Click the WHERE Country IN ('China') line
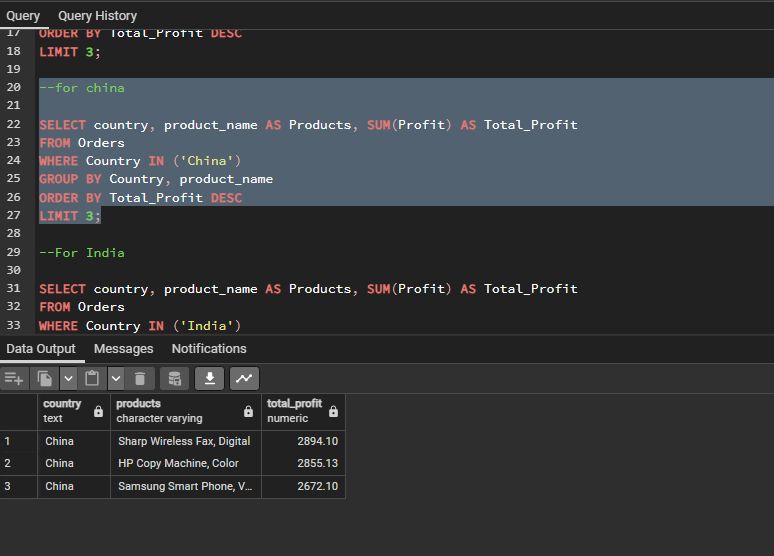The height and width of the screenshot is (556, 774). coord(140,161)
